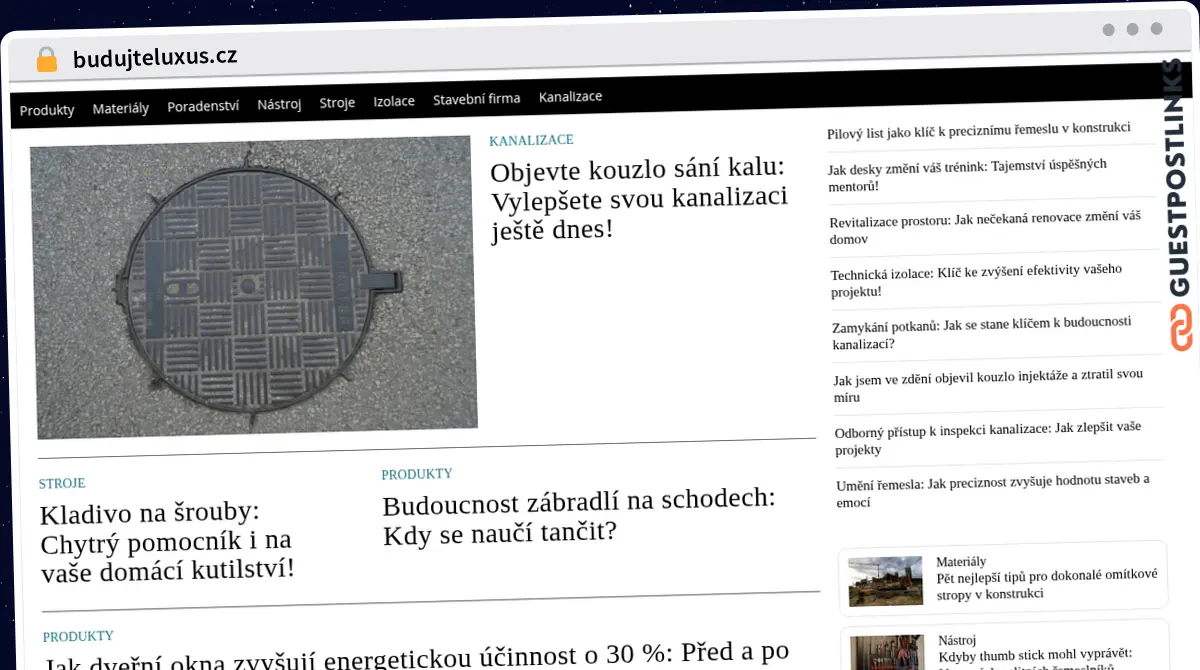1200x670 pixels.
Task: Open sidebar link 'Umění řemesla'
Action: click(x=992, y=490)
